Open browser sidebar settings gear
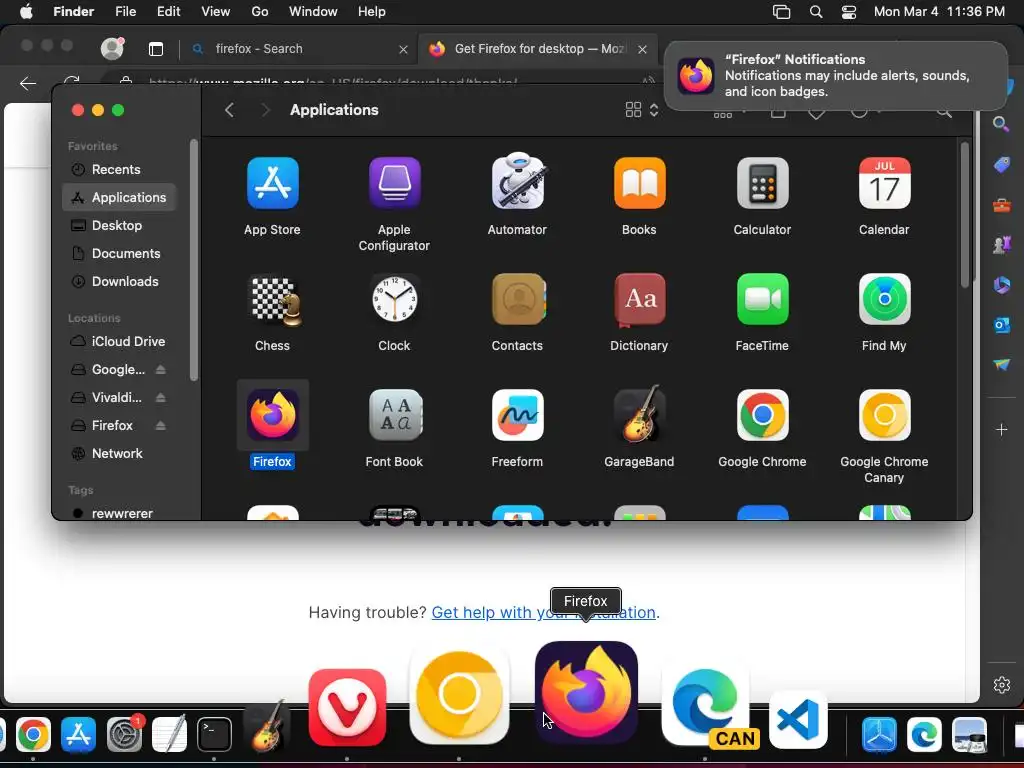Viewport: 1024px width, 768px height. pos(1002,684)
